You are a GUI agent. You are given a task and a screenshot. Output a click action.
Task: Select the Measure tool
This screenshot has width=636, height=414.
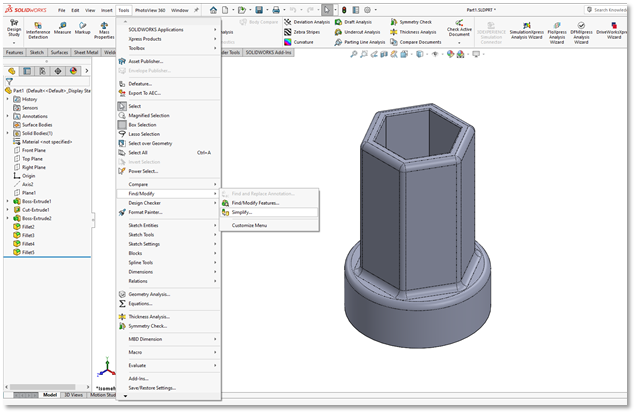pyautogui.click(x=62, y=28)
